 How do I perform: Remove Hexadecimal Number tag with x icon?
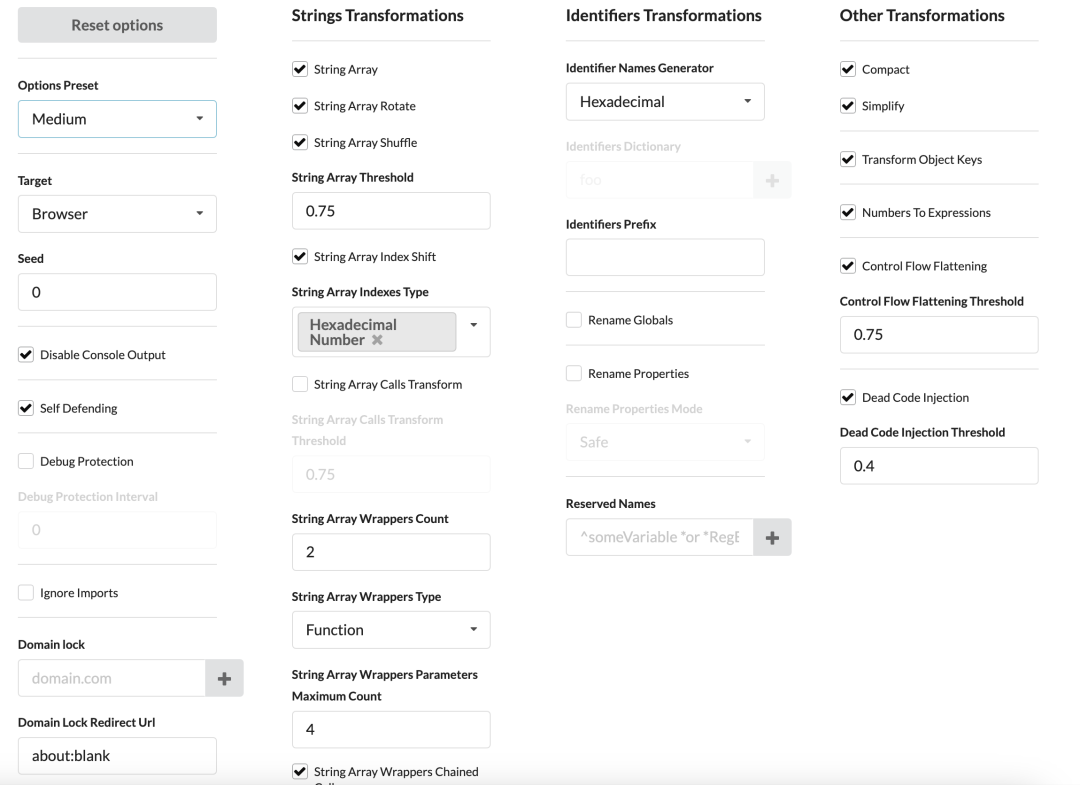(x=377, y=340)
